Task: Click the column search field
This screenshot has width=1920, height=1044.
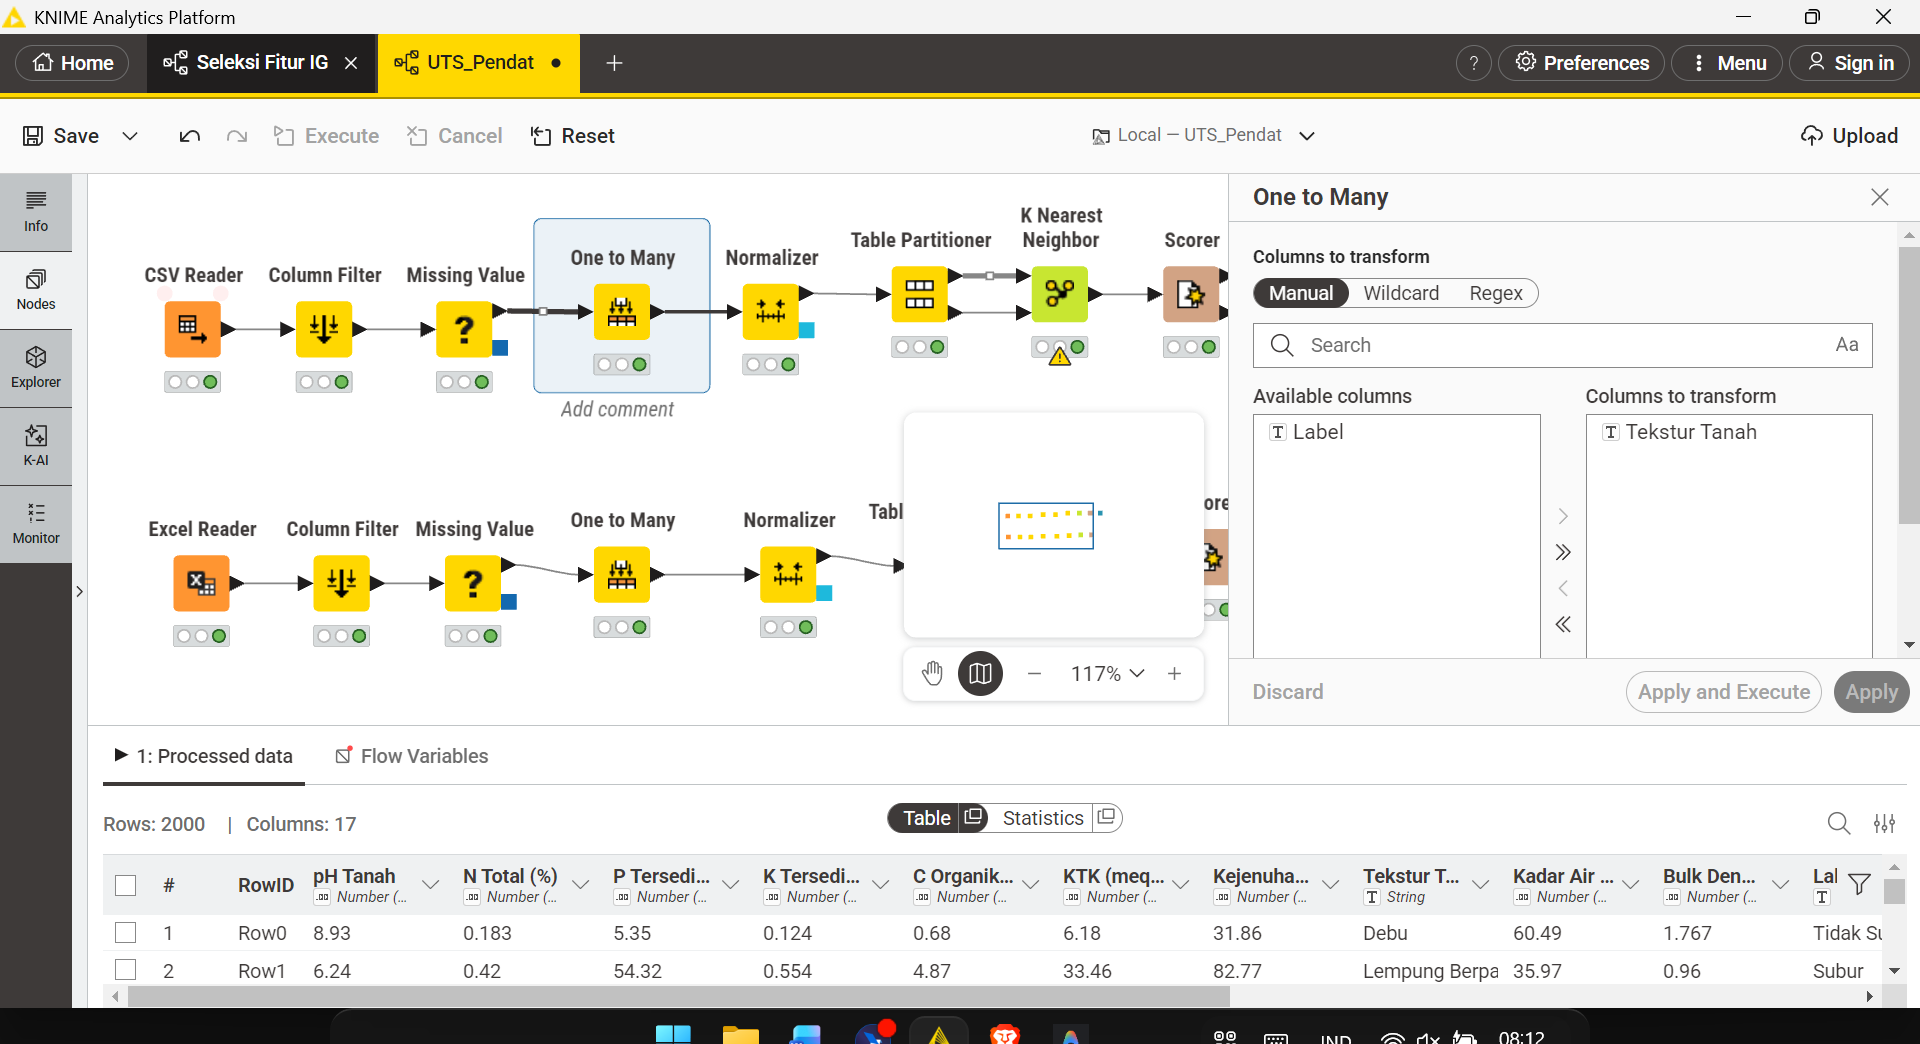Action: pos(1562,345)
